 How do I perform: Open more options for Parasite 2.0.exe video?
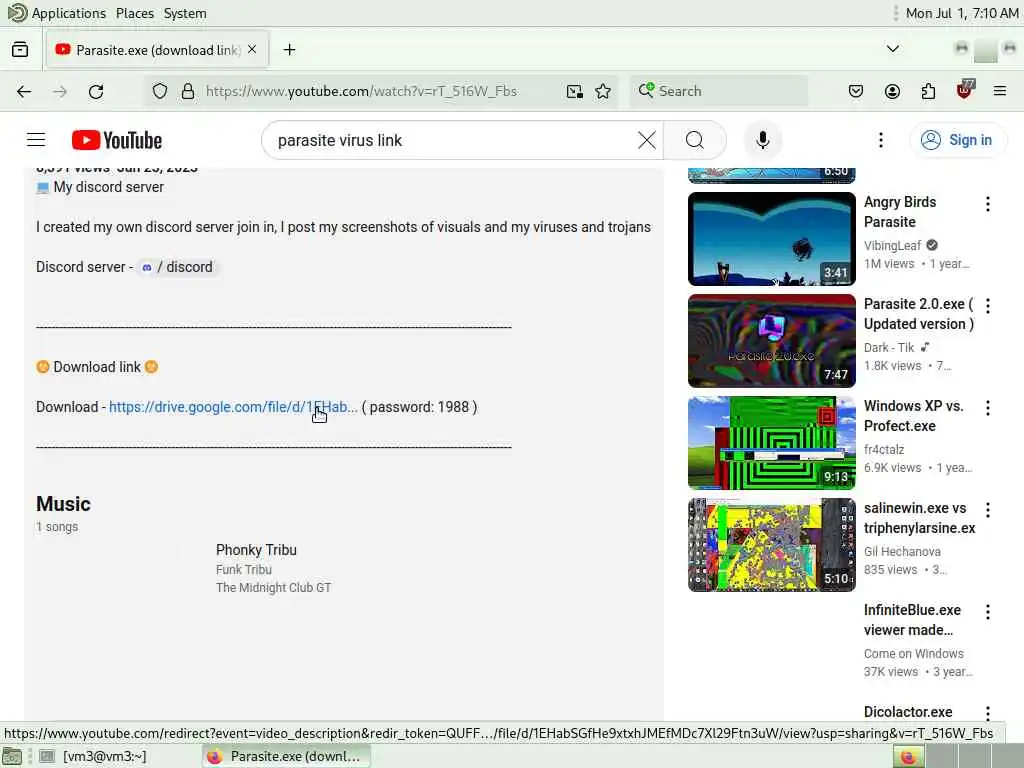click(x=987, y=306)
